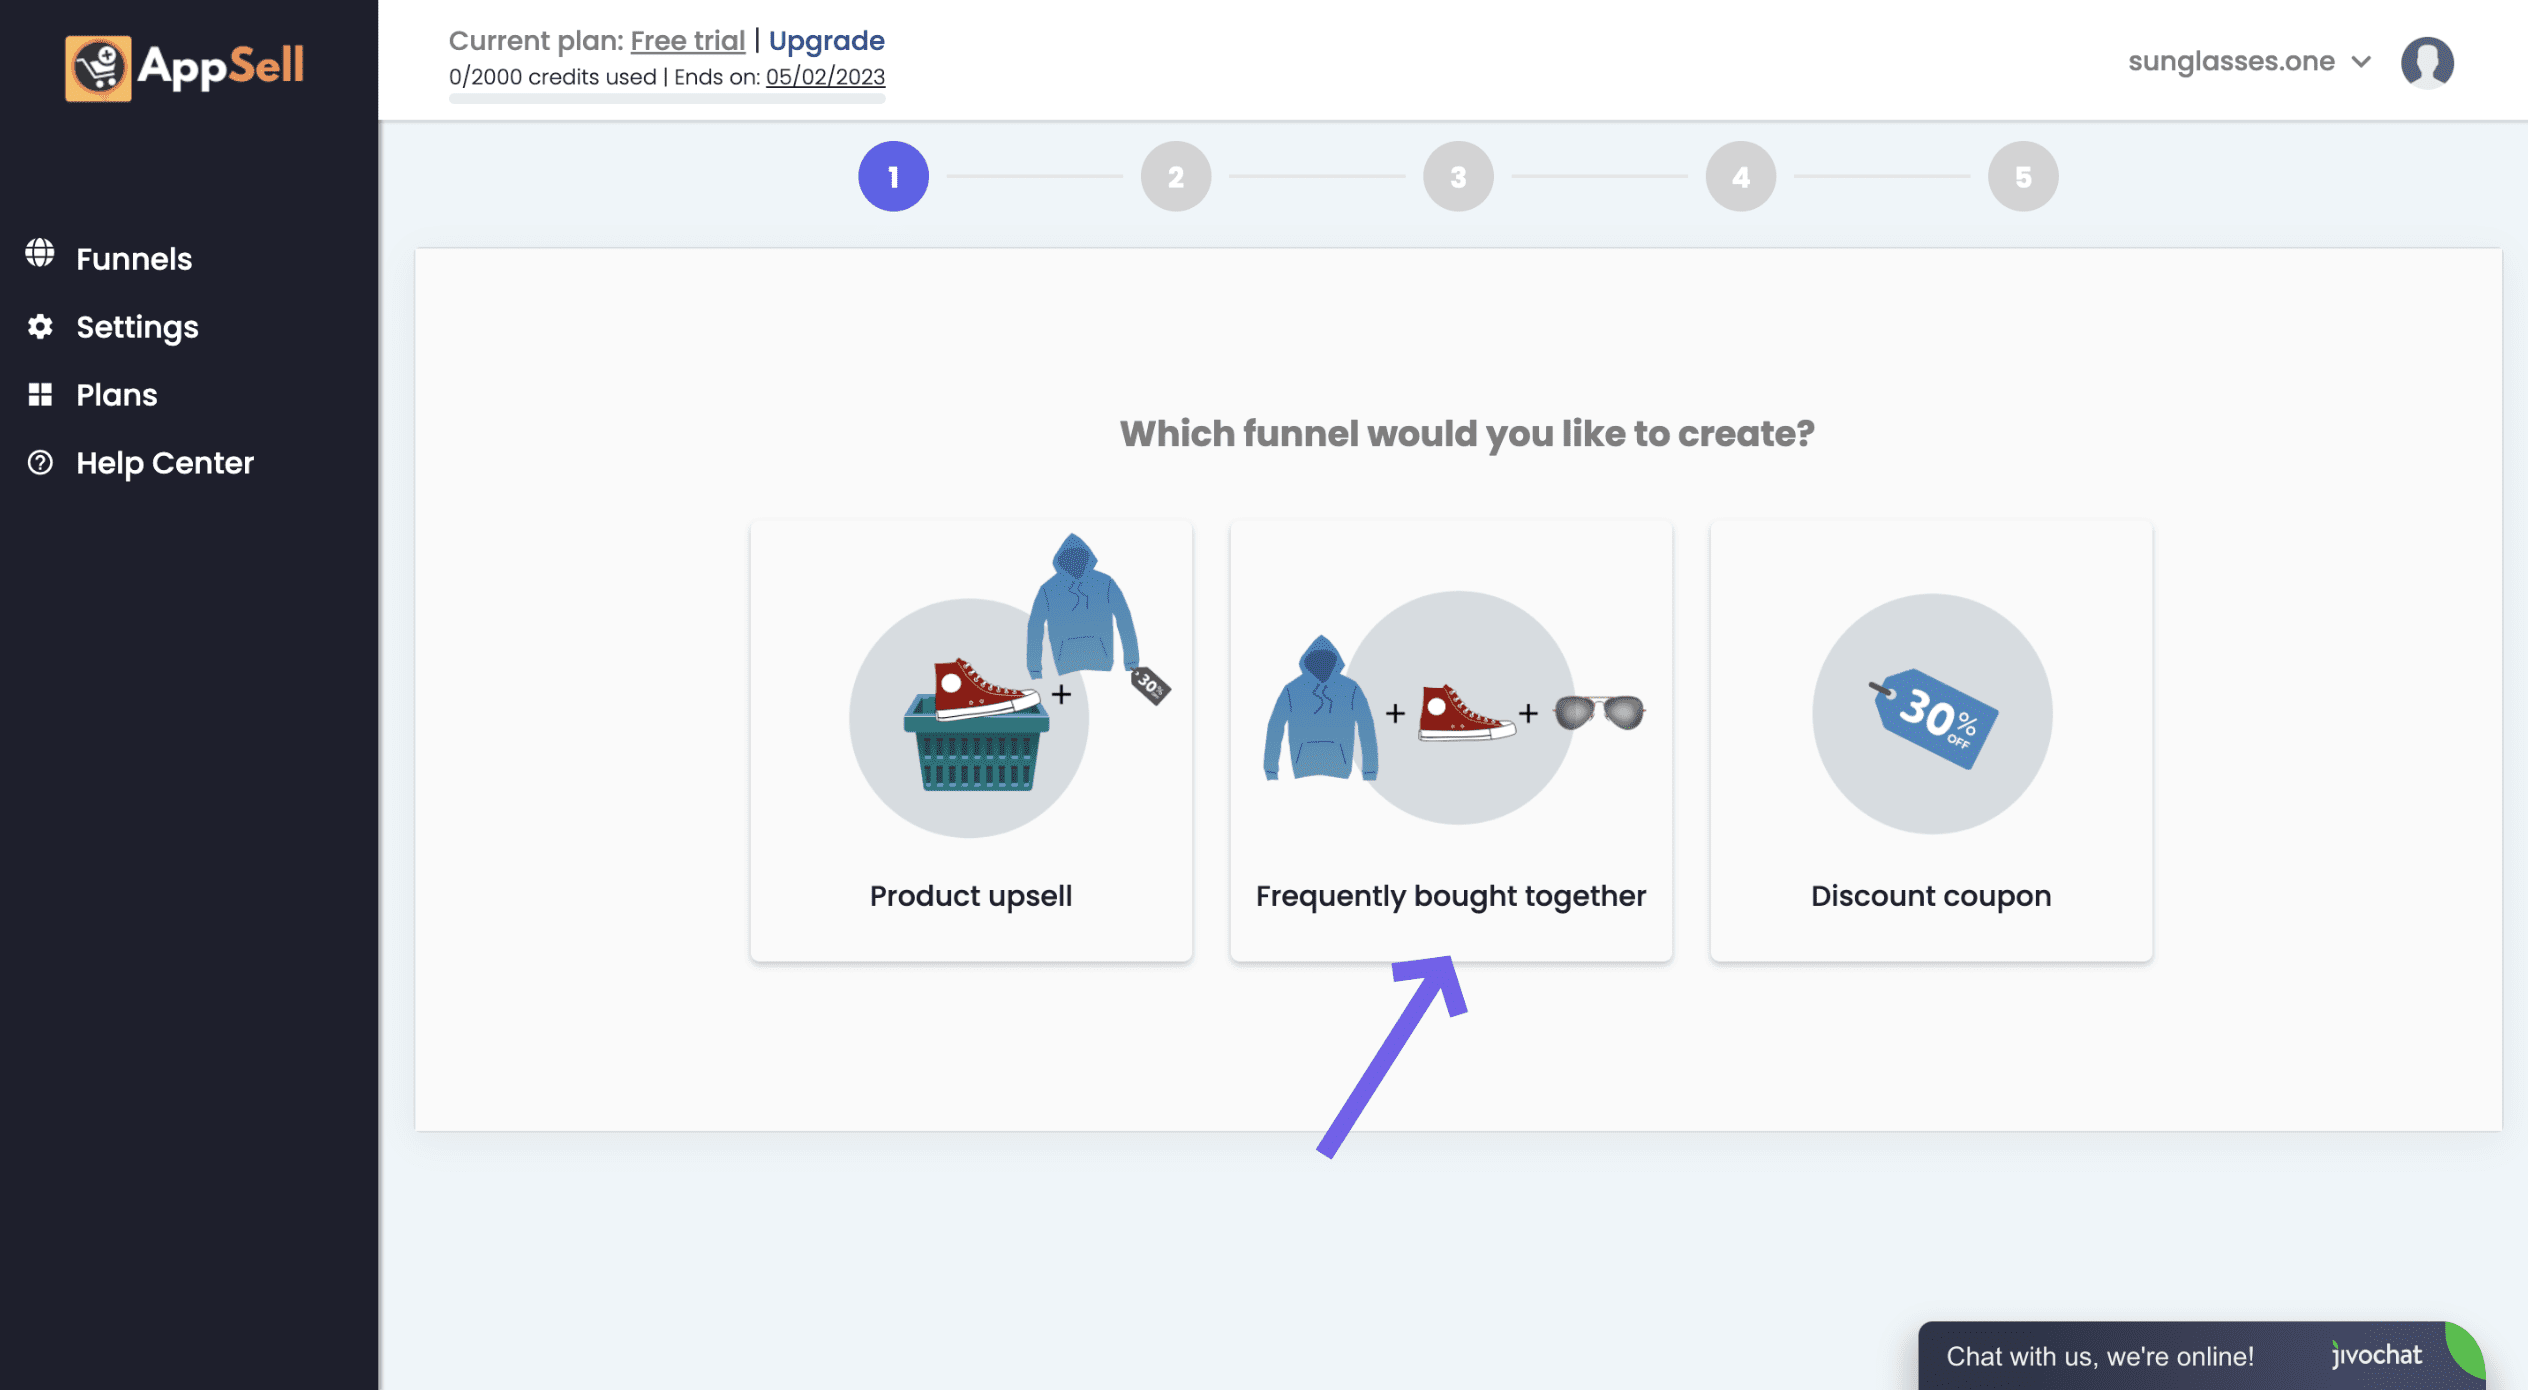Open the user profile avatar
Image resolution: width=2528 pixels, height=1390 pixels.
point(2427,62)
